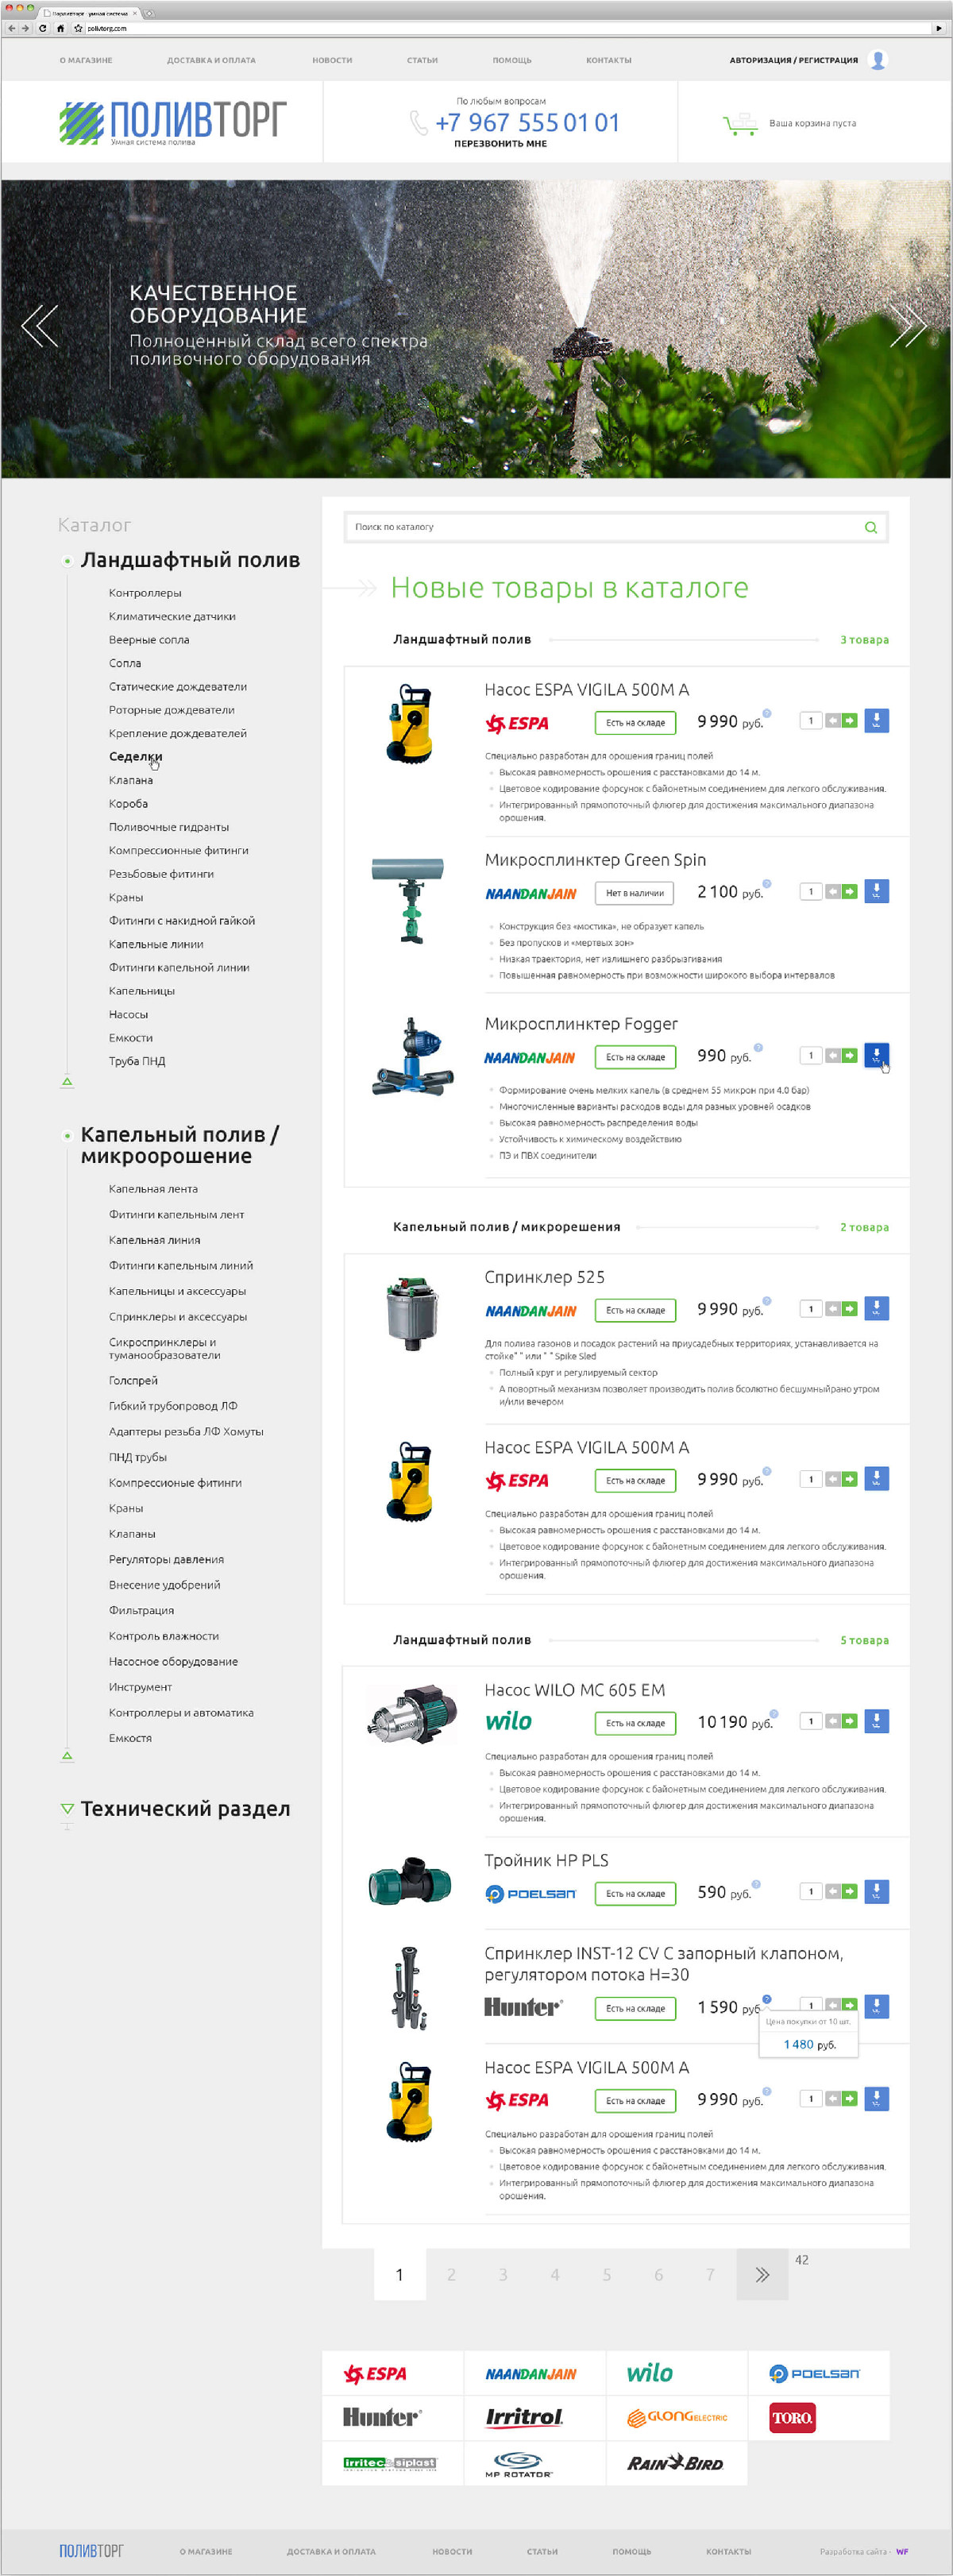The width and height of the screenshot is (953, 2576).
Task: Open the shopping cart icon
Action: (739, 124)
